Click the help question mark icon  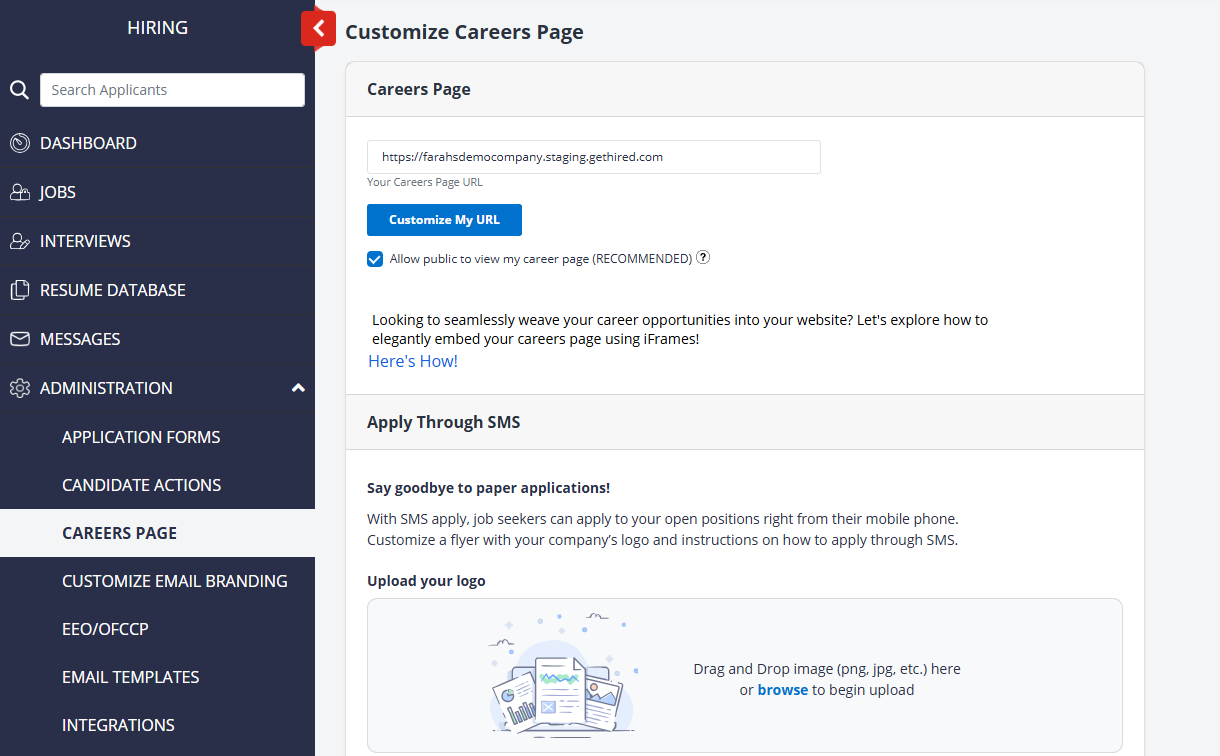(703, 258)
